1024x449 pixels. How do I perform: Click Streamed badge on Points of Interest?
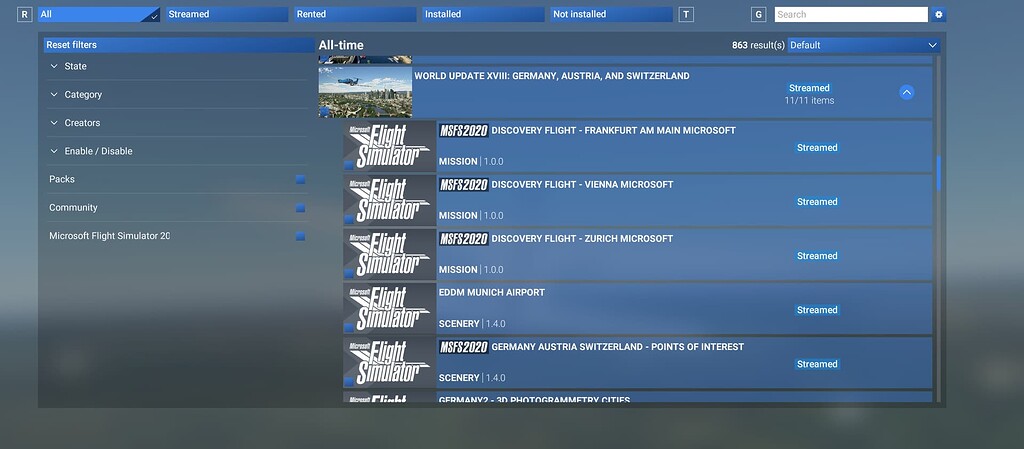(817, 365)
